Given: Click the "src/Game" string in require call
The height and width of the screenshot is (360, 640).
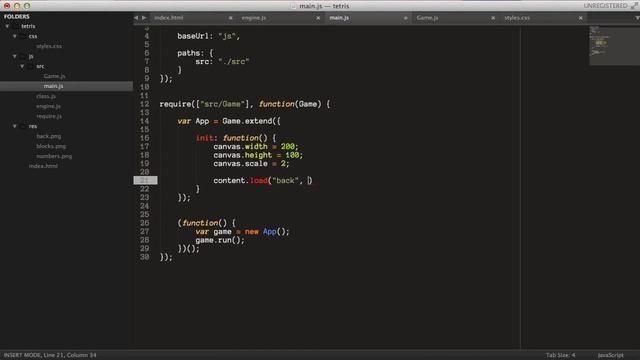Looking at the screenshot, I should coord(222,104).
